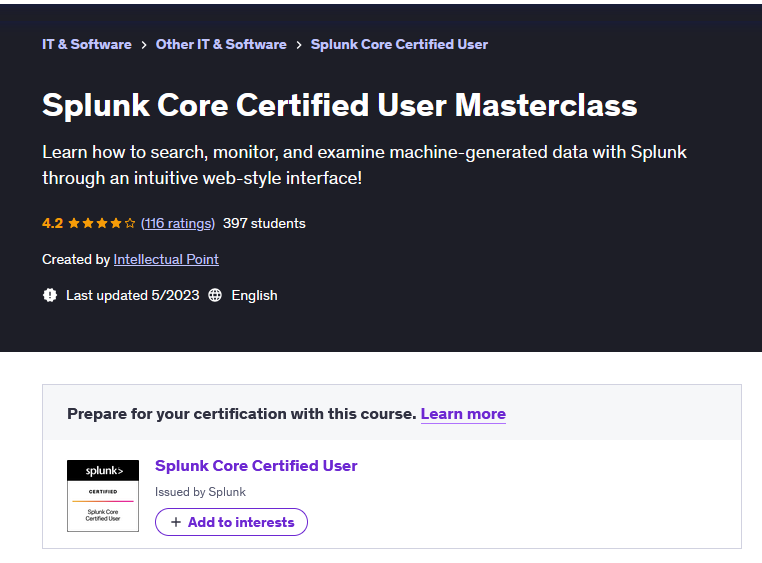
Task: Click the 4.2 rating score
Action: [52, 224]
